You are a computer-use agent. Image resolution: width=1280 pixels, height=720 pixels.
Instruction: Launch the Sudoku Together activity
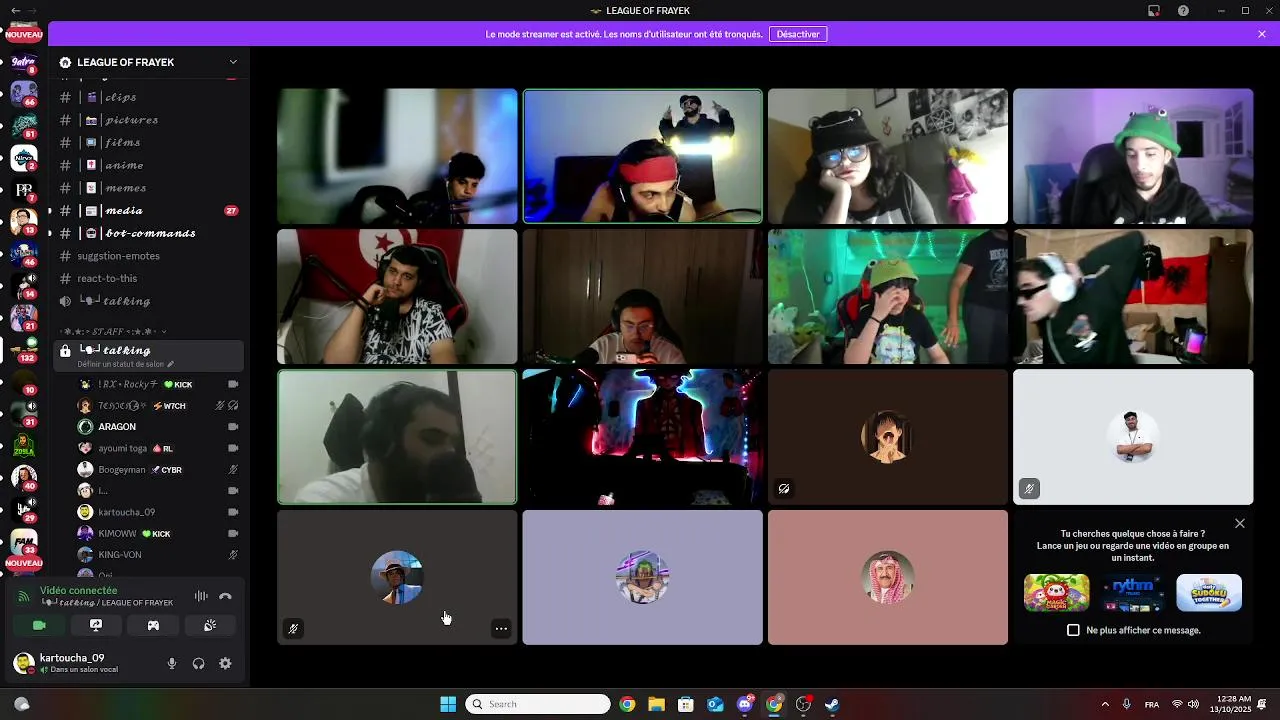pos(1209,593)
